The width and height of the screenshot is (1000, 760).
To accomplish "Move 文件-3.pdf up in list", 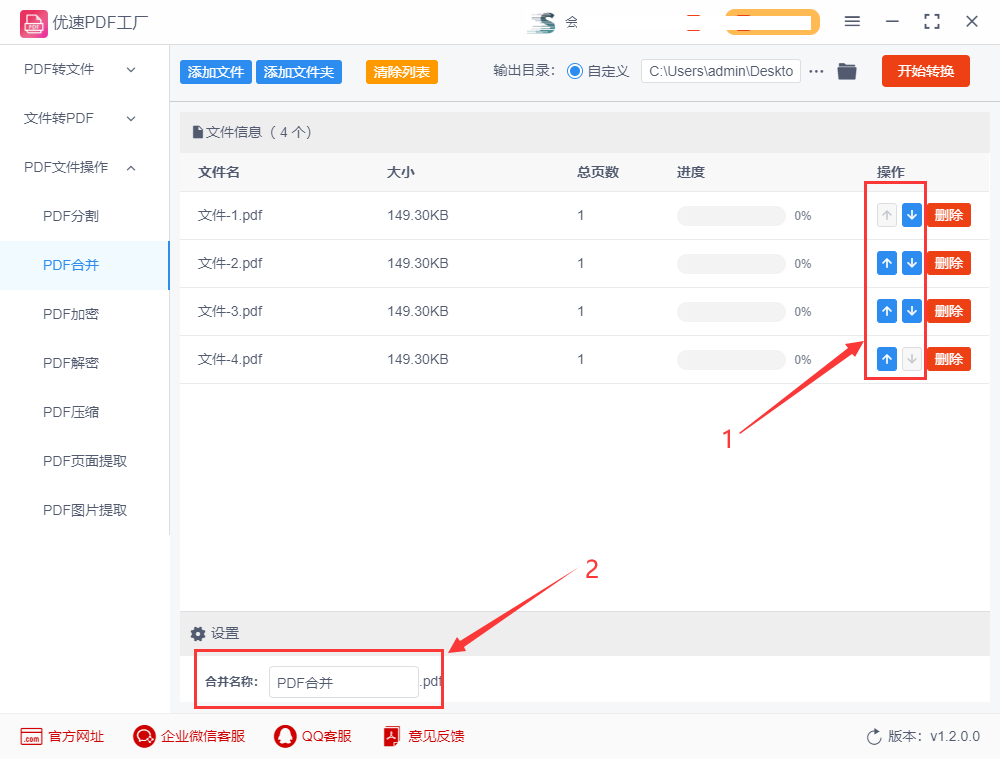I will [x=886, y=311].
